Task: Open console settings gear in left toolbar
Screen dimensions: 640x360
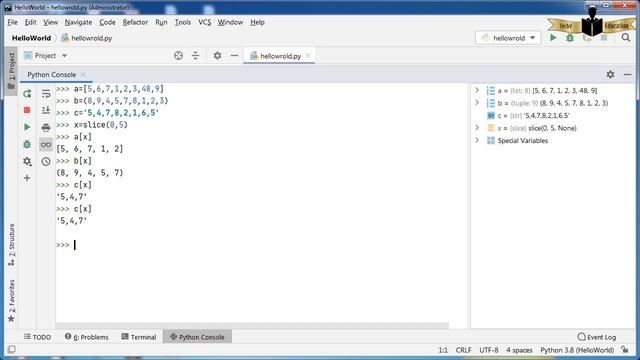Action: coord(27,161)
